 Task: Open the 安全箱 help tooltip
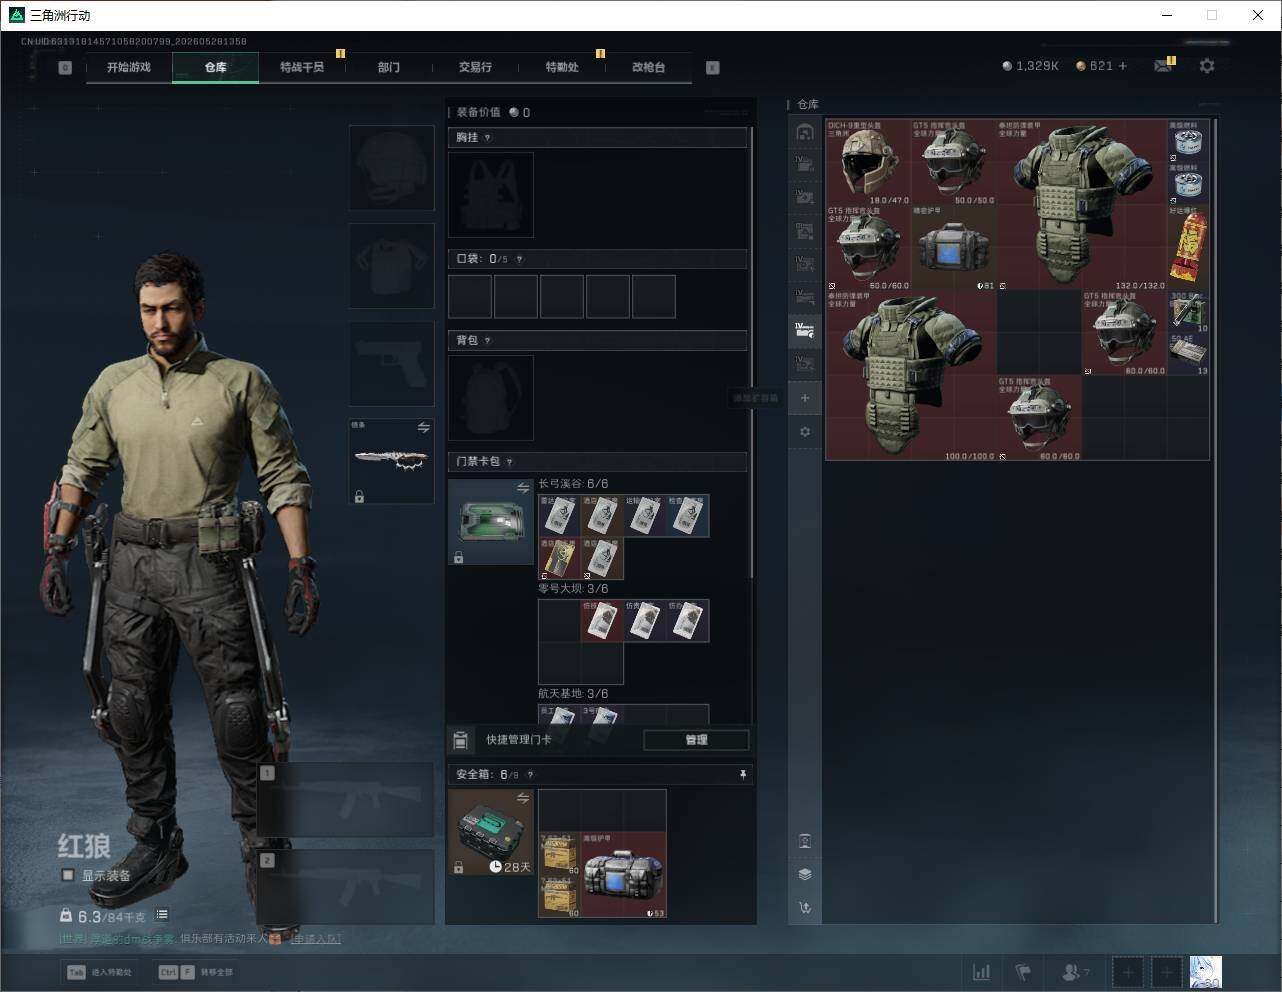[530, 774]
